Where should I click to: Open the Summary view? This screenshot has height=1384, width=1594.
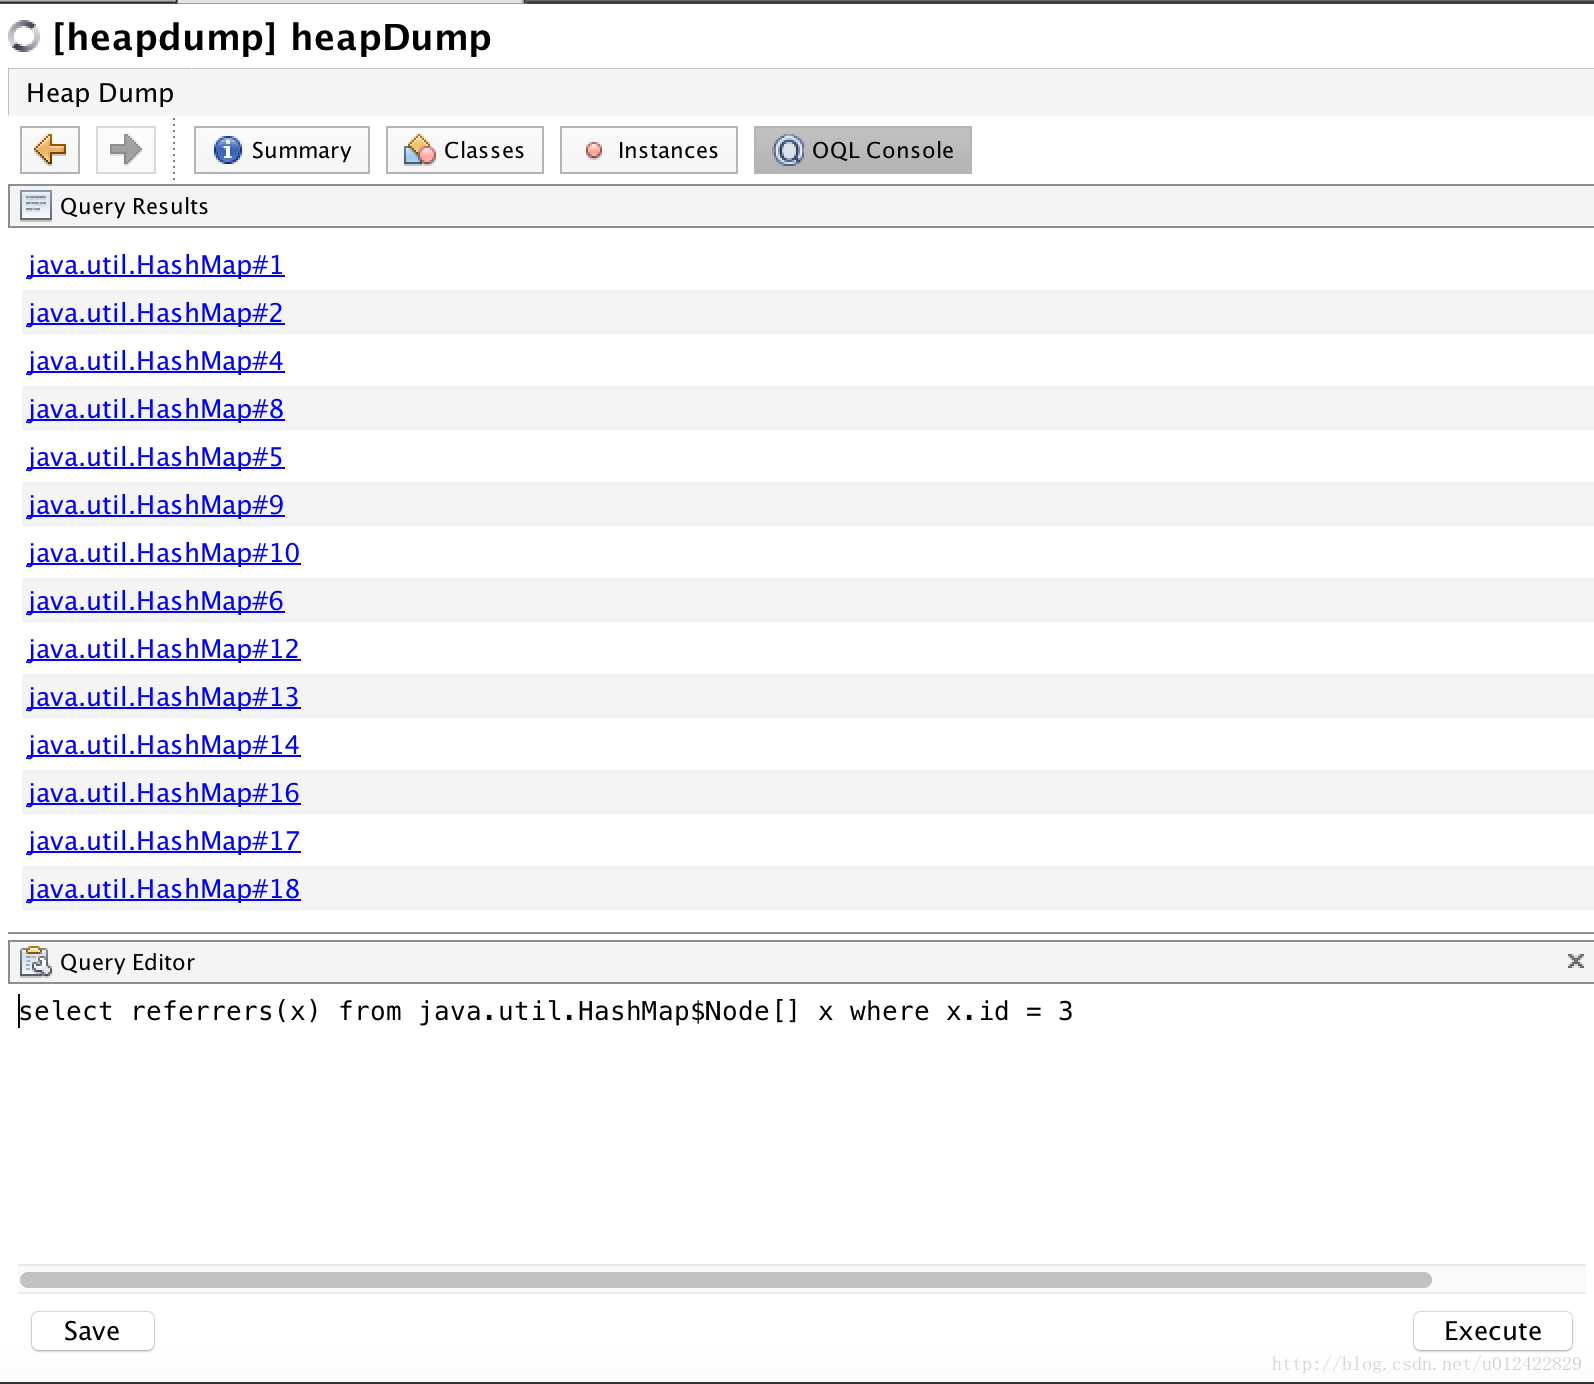282,150
